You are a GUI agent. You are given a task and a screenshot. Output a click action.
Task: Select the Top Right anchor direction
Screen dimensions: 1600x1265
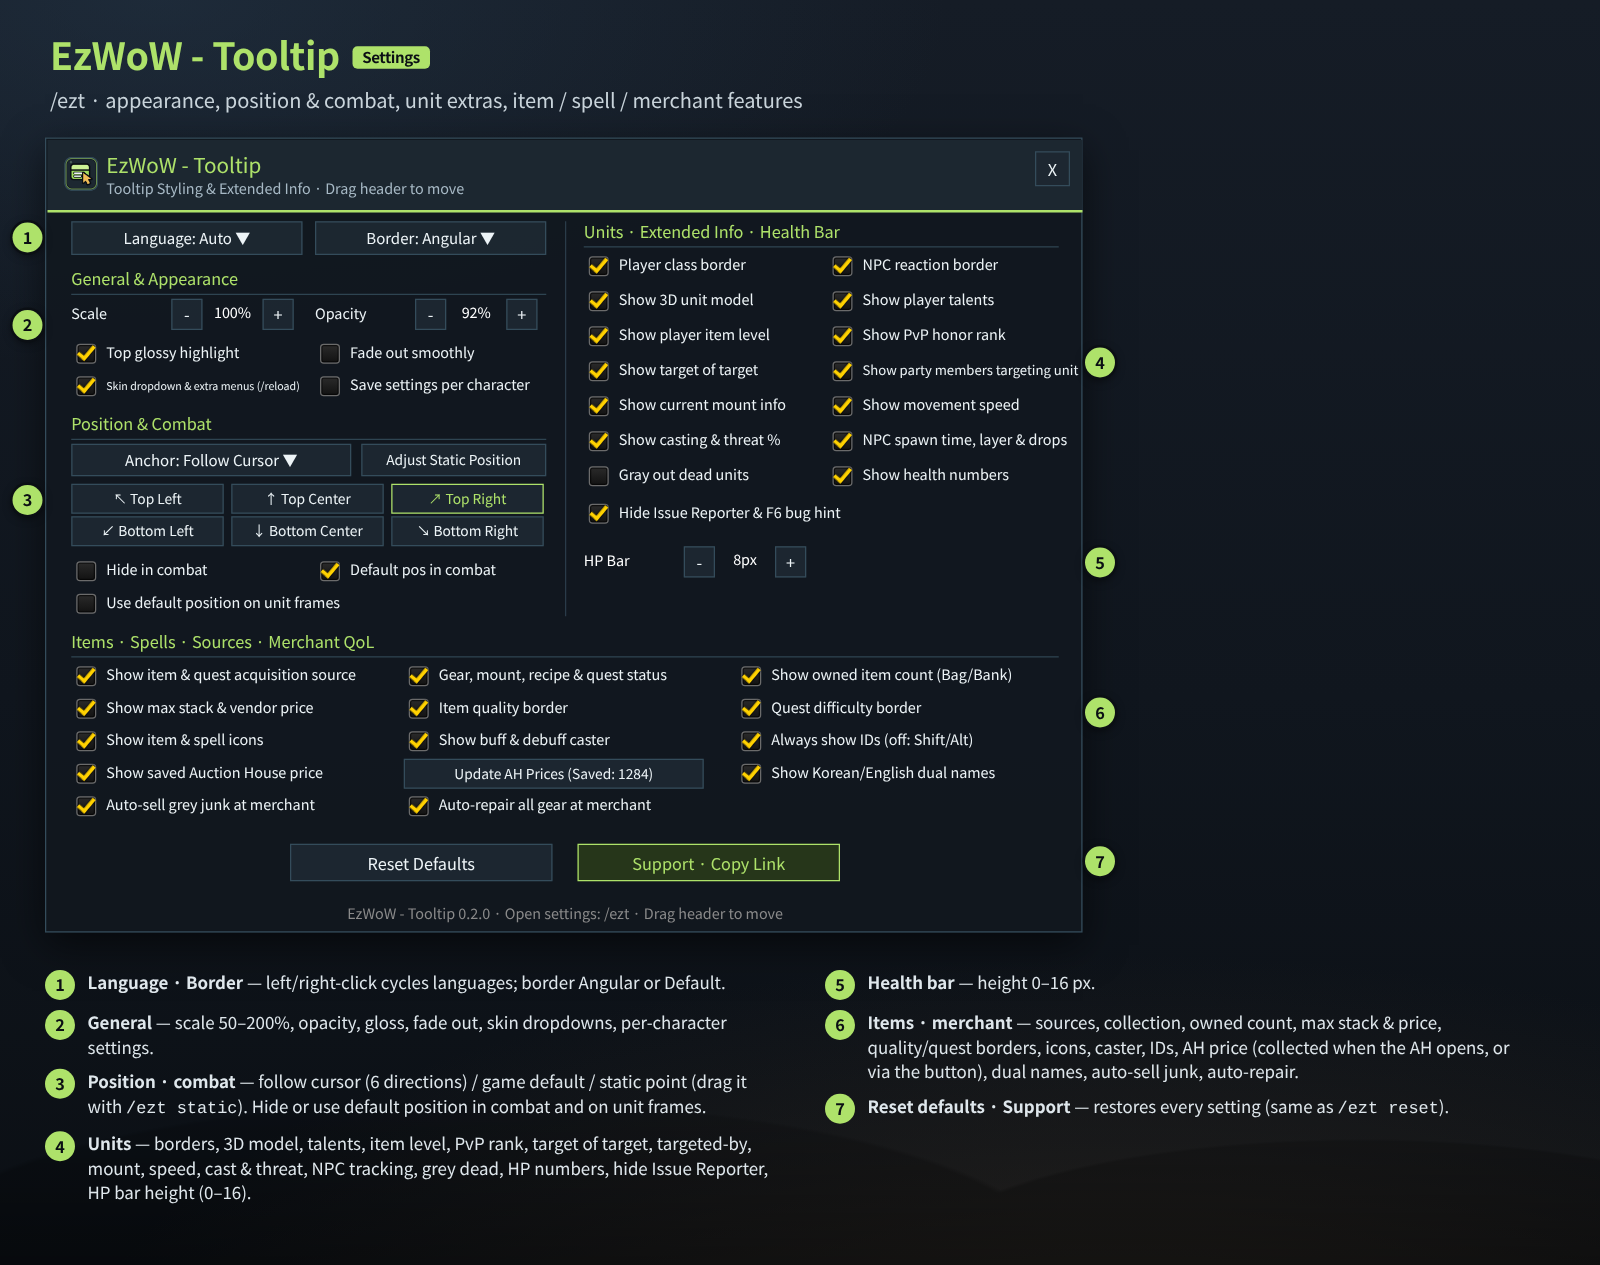click(x=467, y=499)
